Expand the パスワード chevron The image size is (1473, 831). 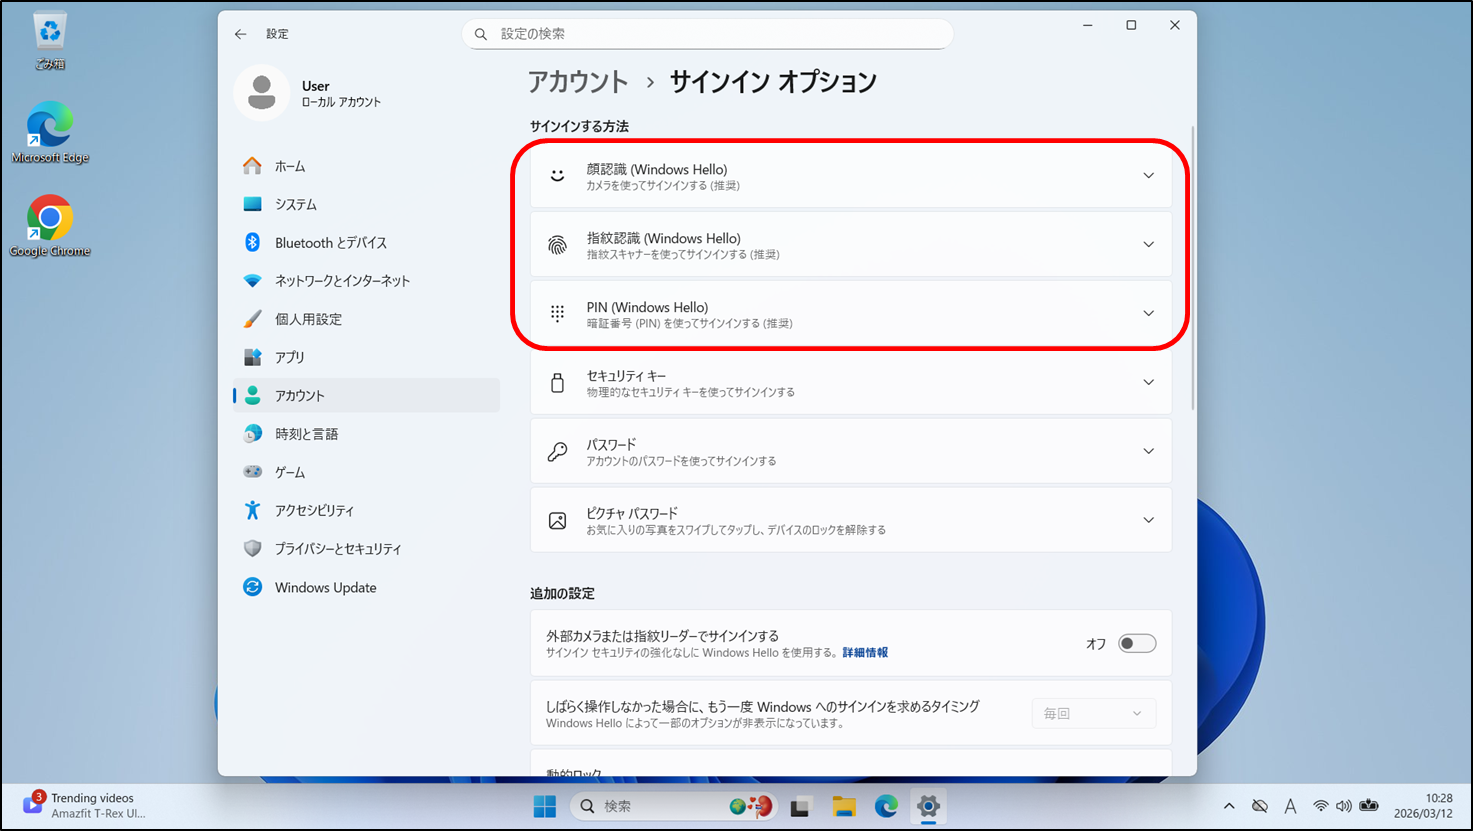tap(1148, 451)
